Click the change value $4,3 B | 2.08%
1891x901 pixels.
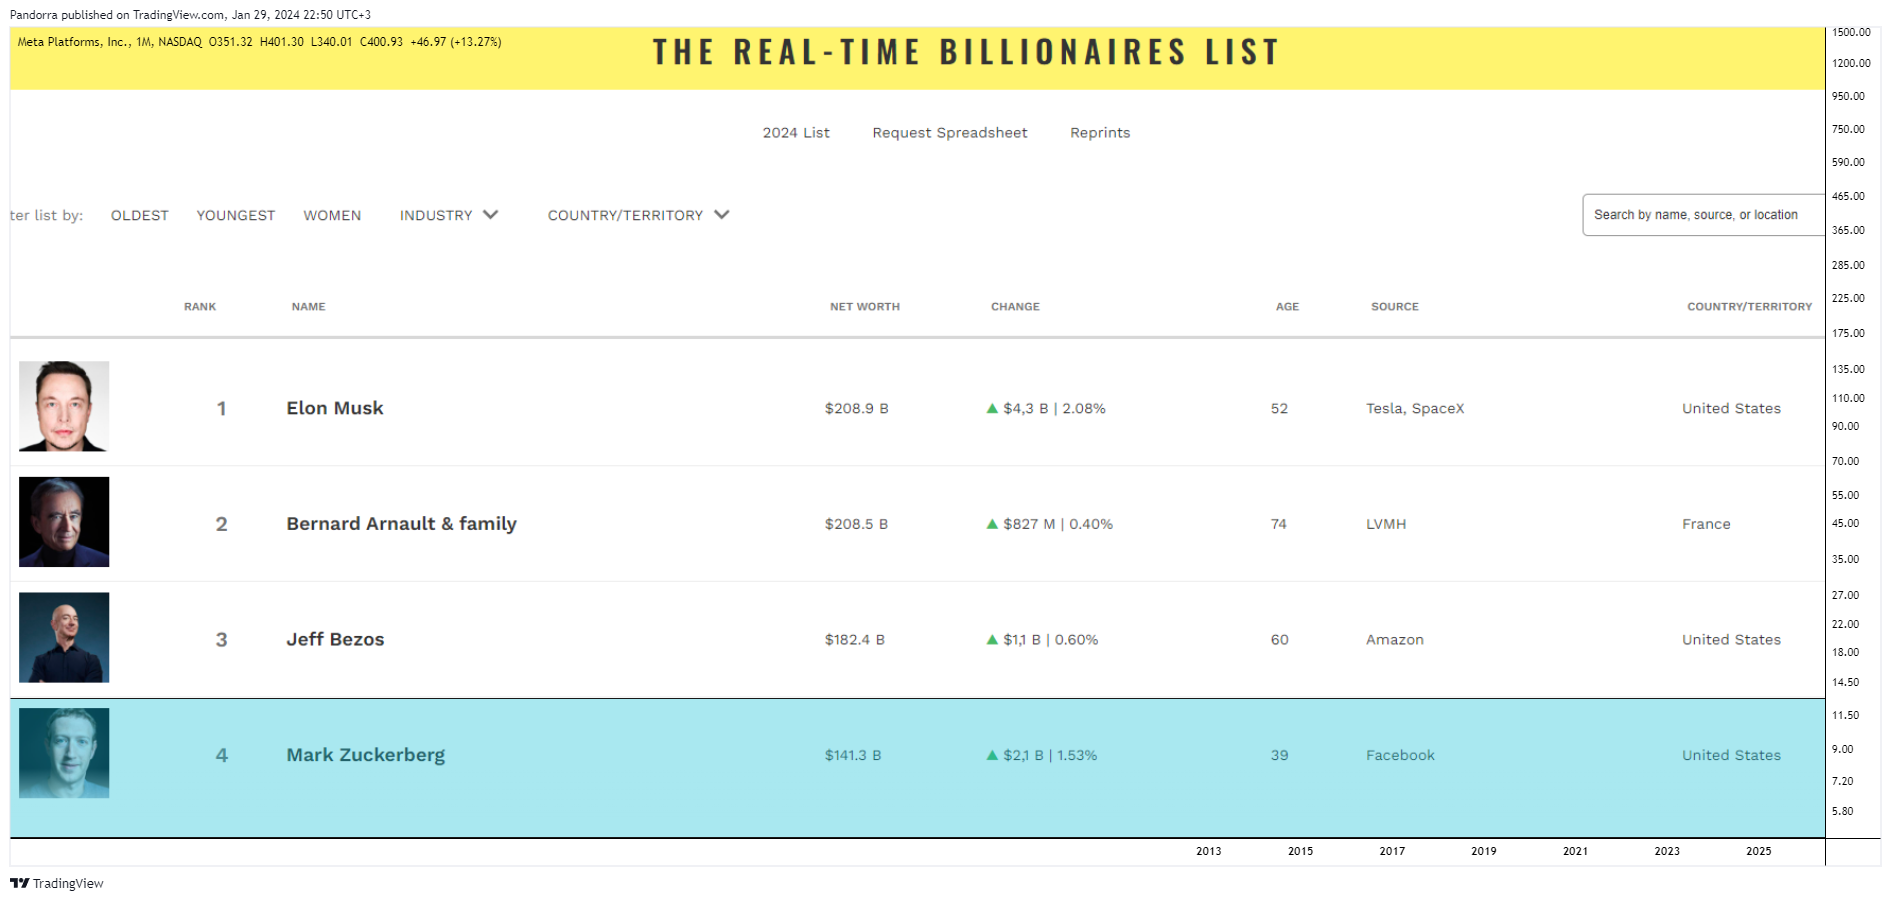click(1054, 408)
